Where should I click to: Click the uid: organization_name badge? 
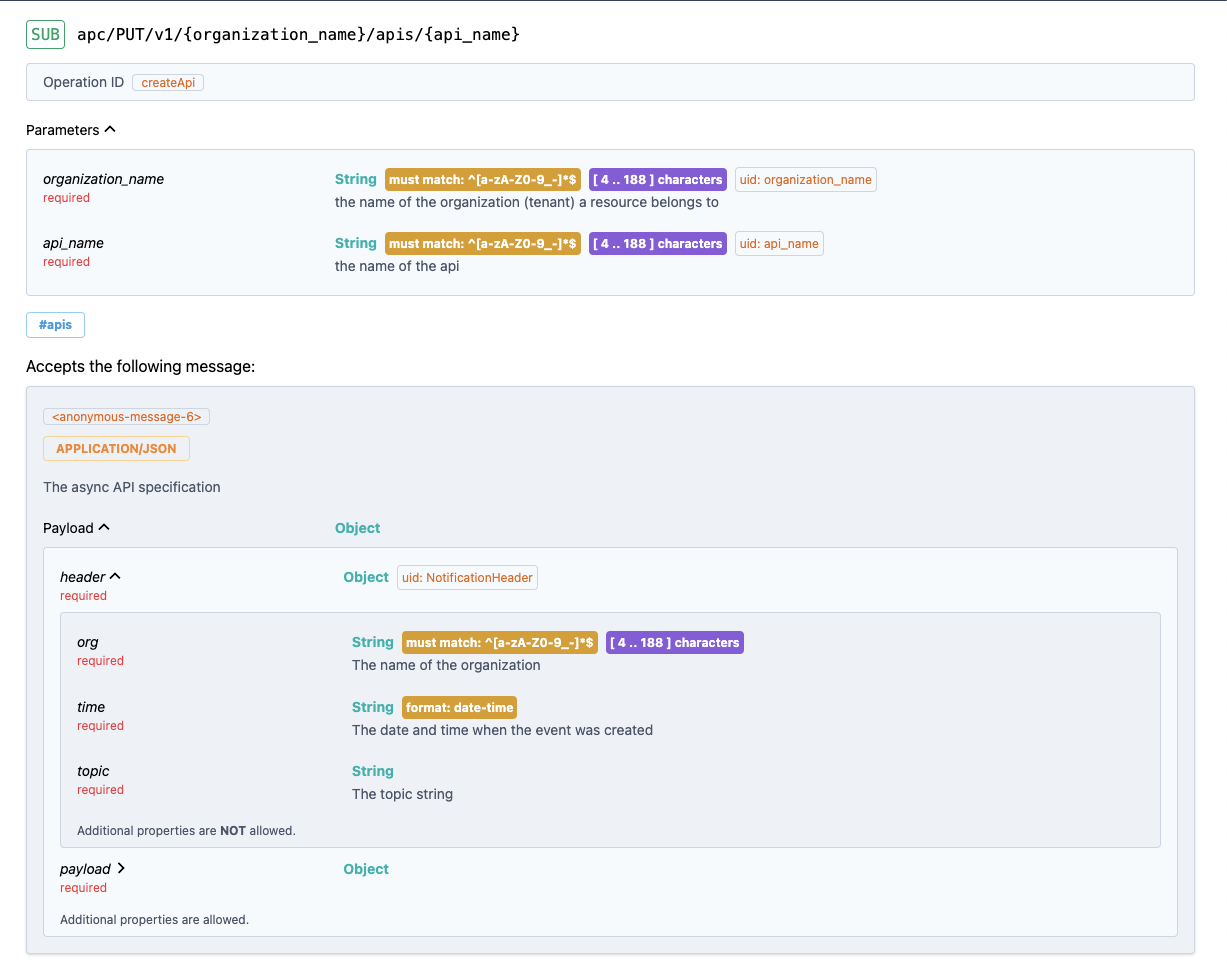805,180
